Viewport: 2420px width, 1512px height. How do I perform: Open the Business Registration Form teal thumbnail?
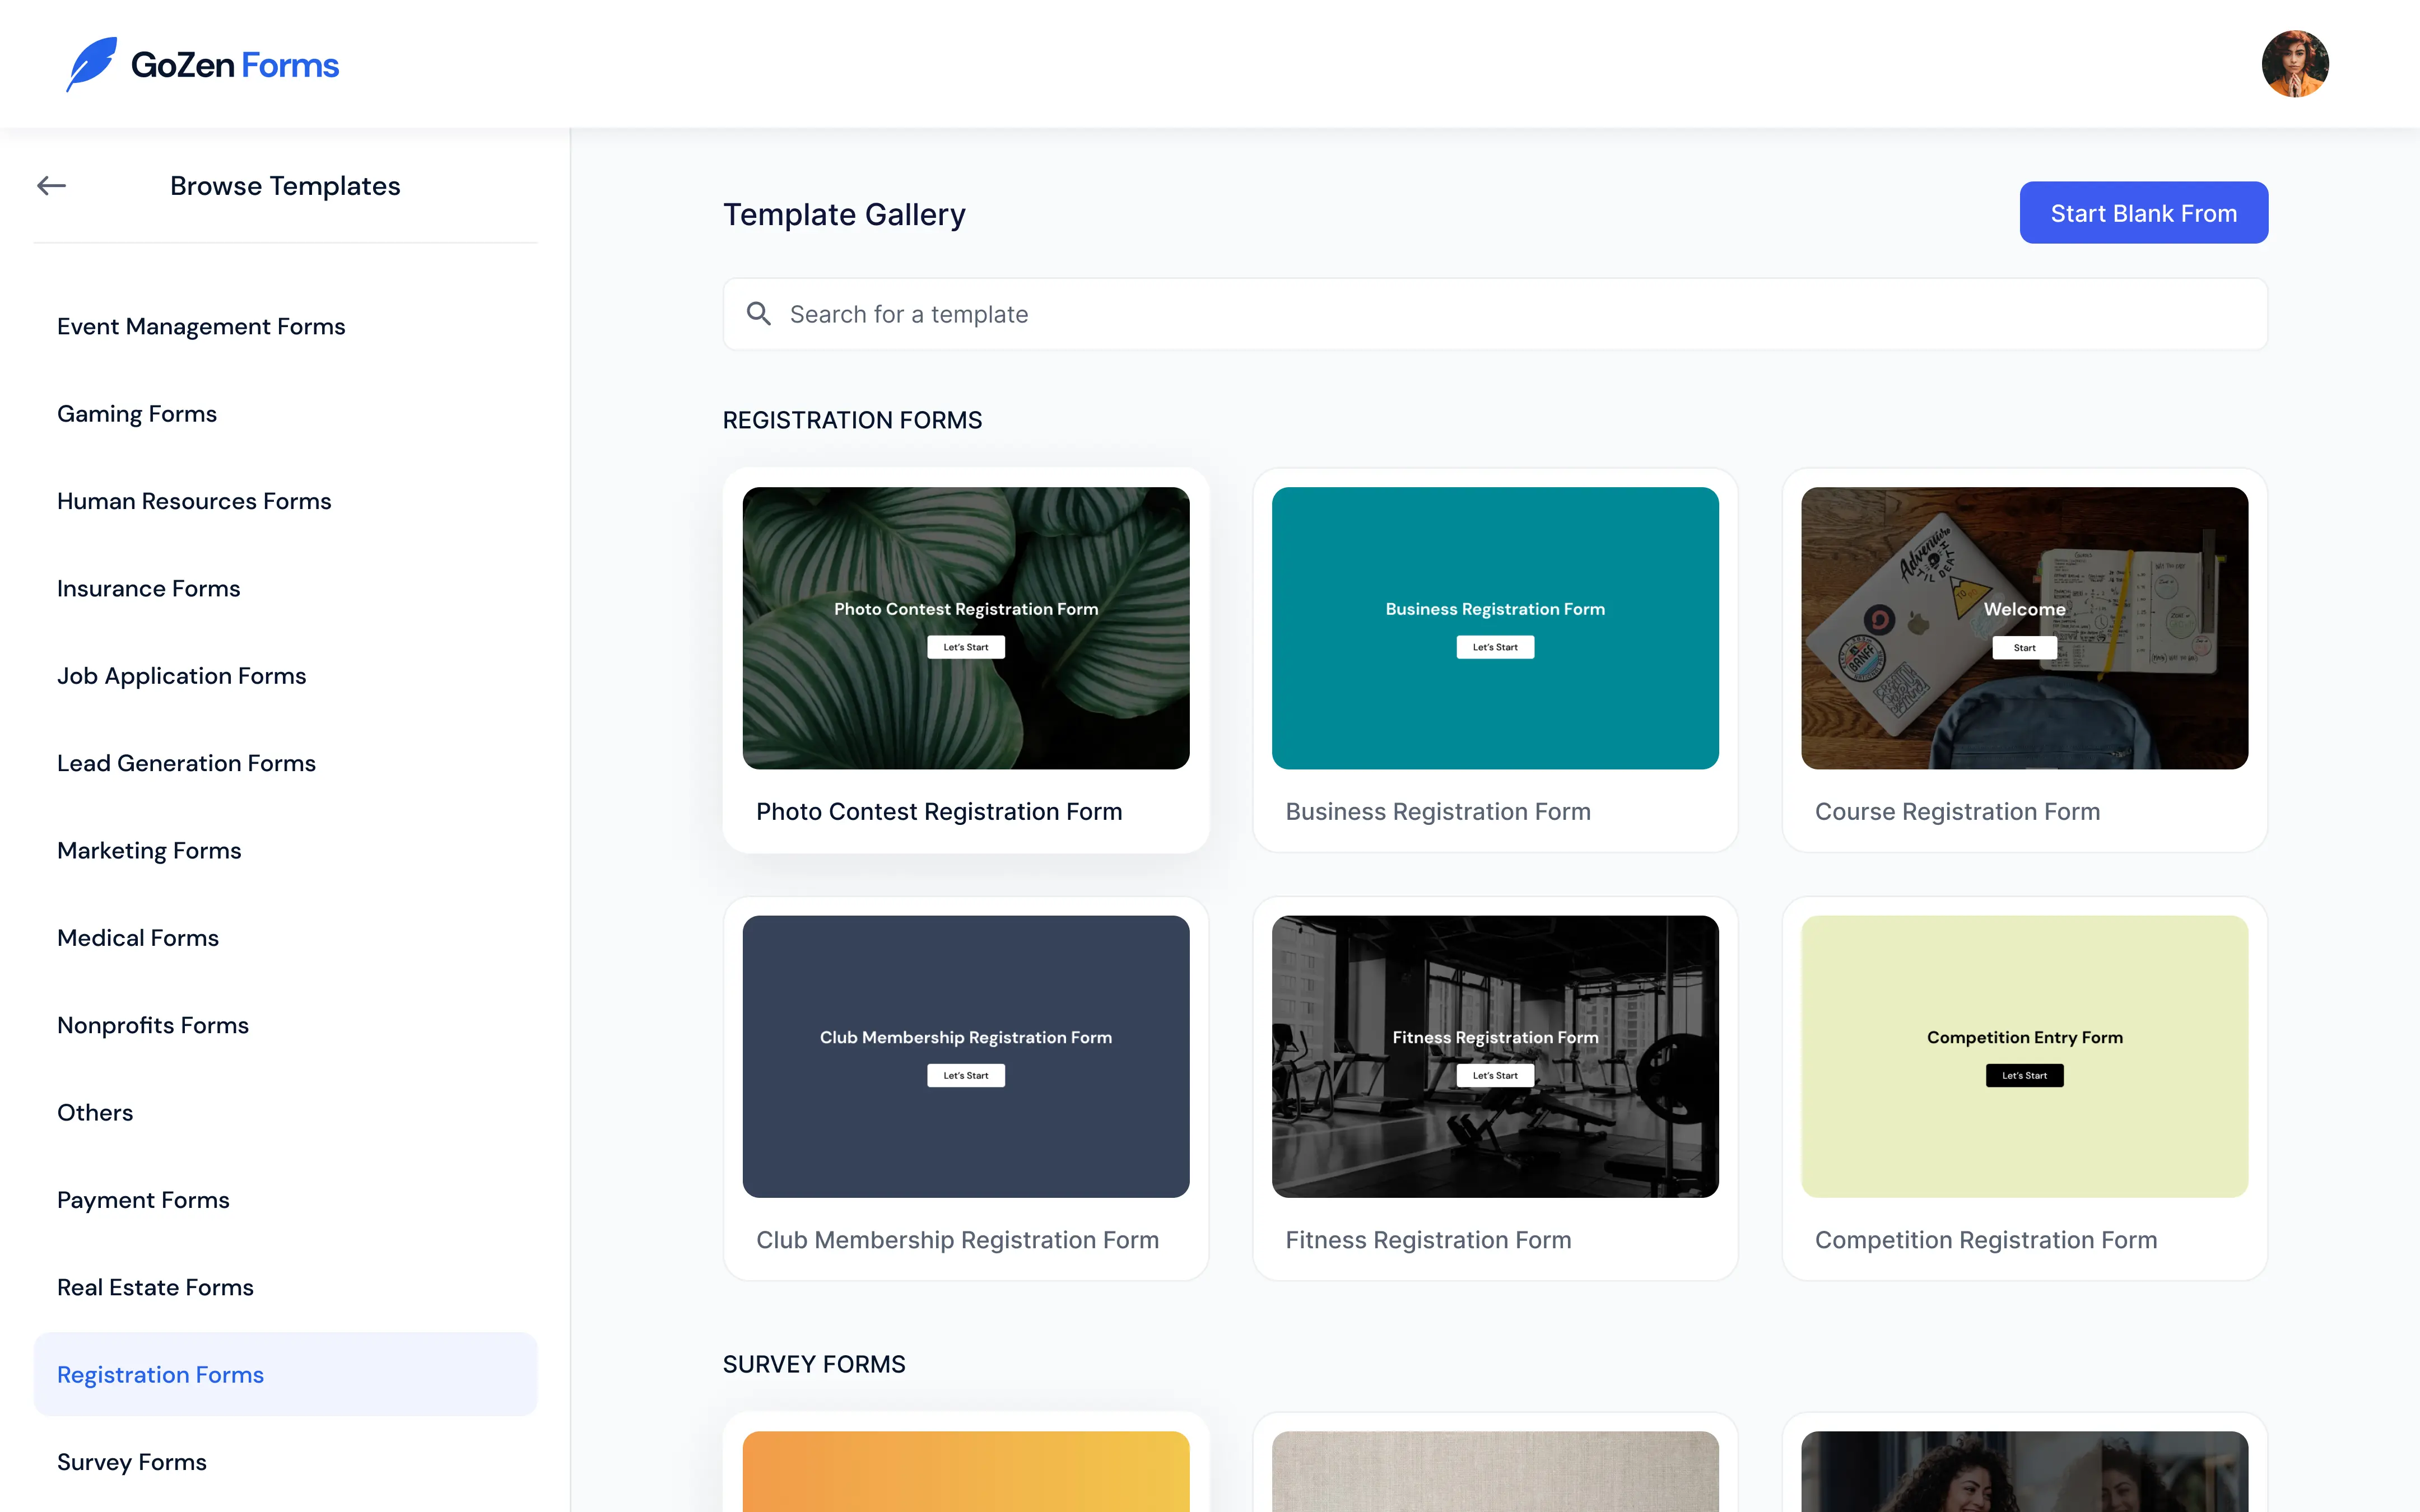pyautogui.click(x=1495, y=628)
